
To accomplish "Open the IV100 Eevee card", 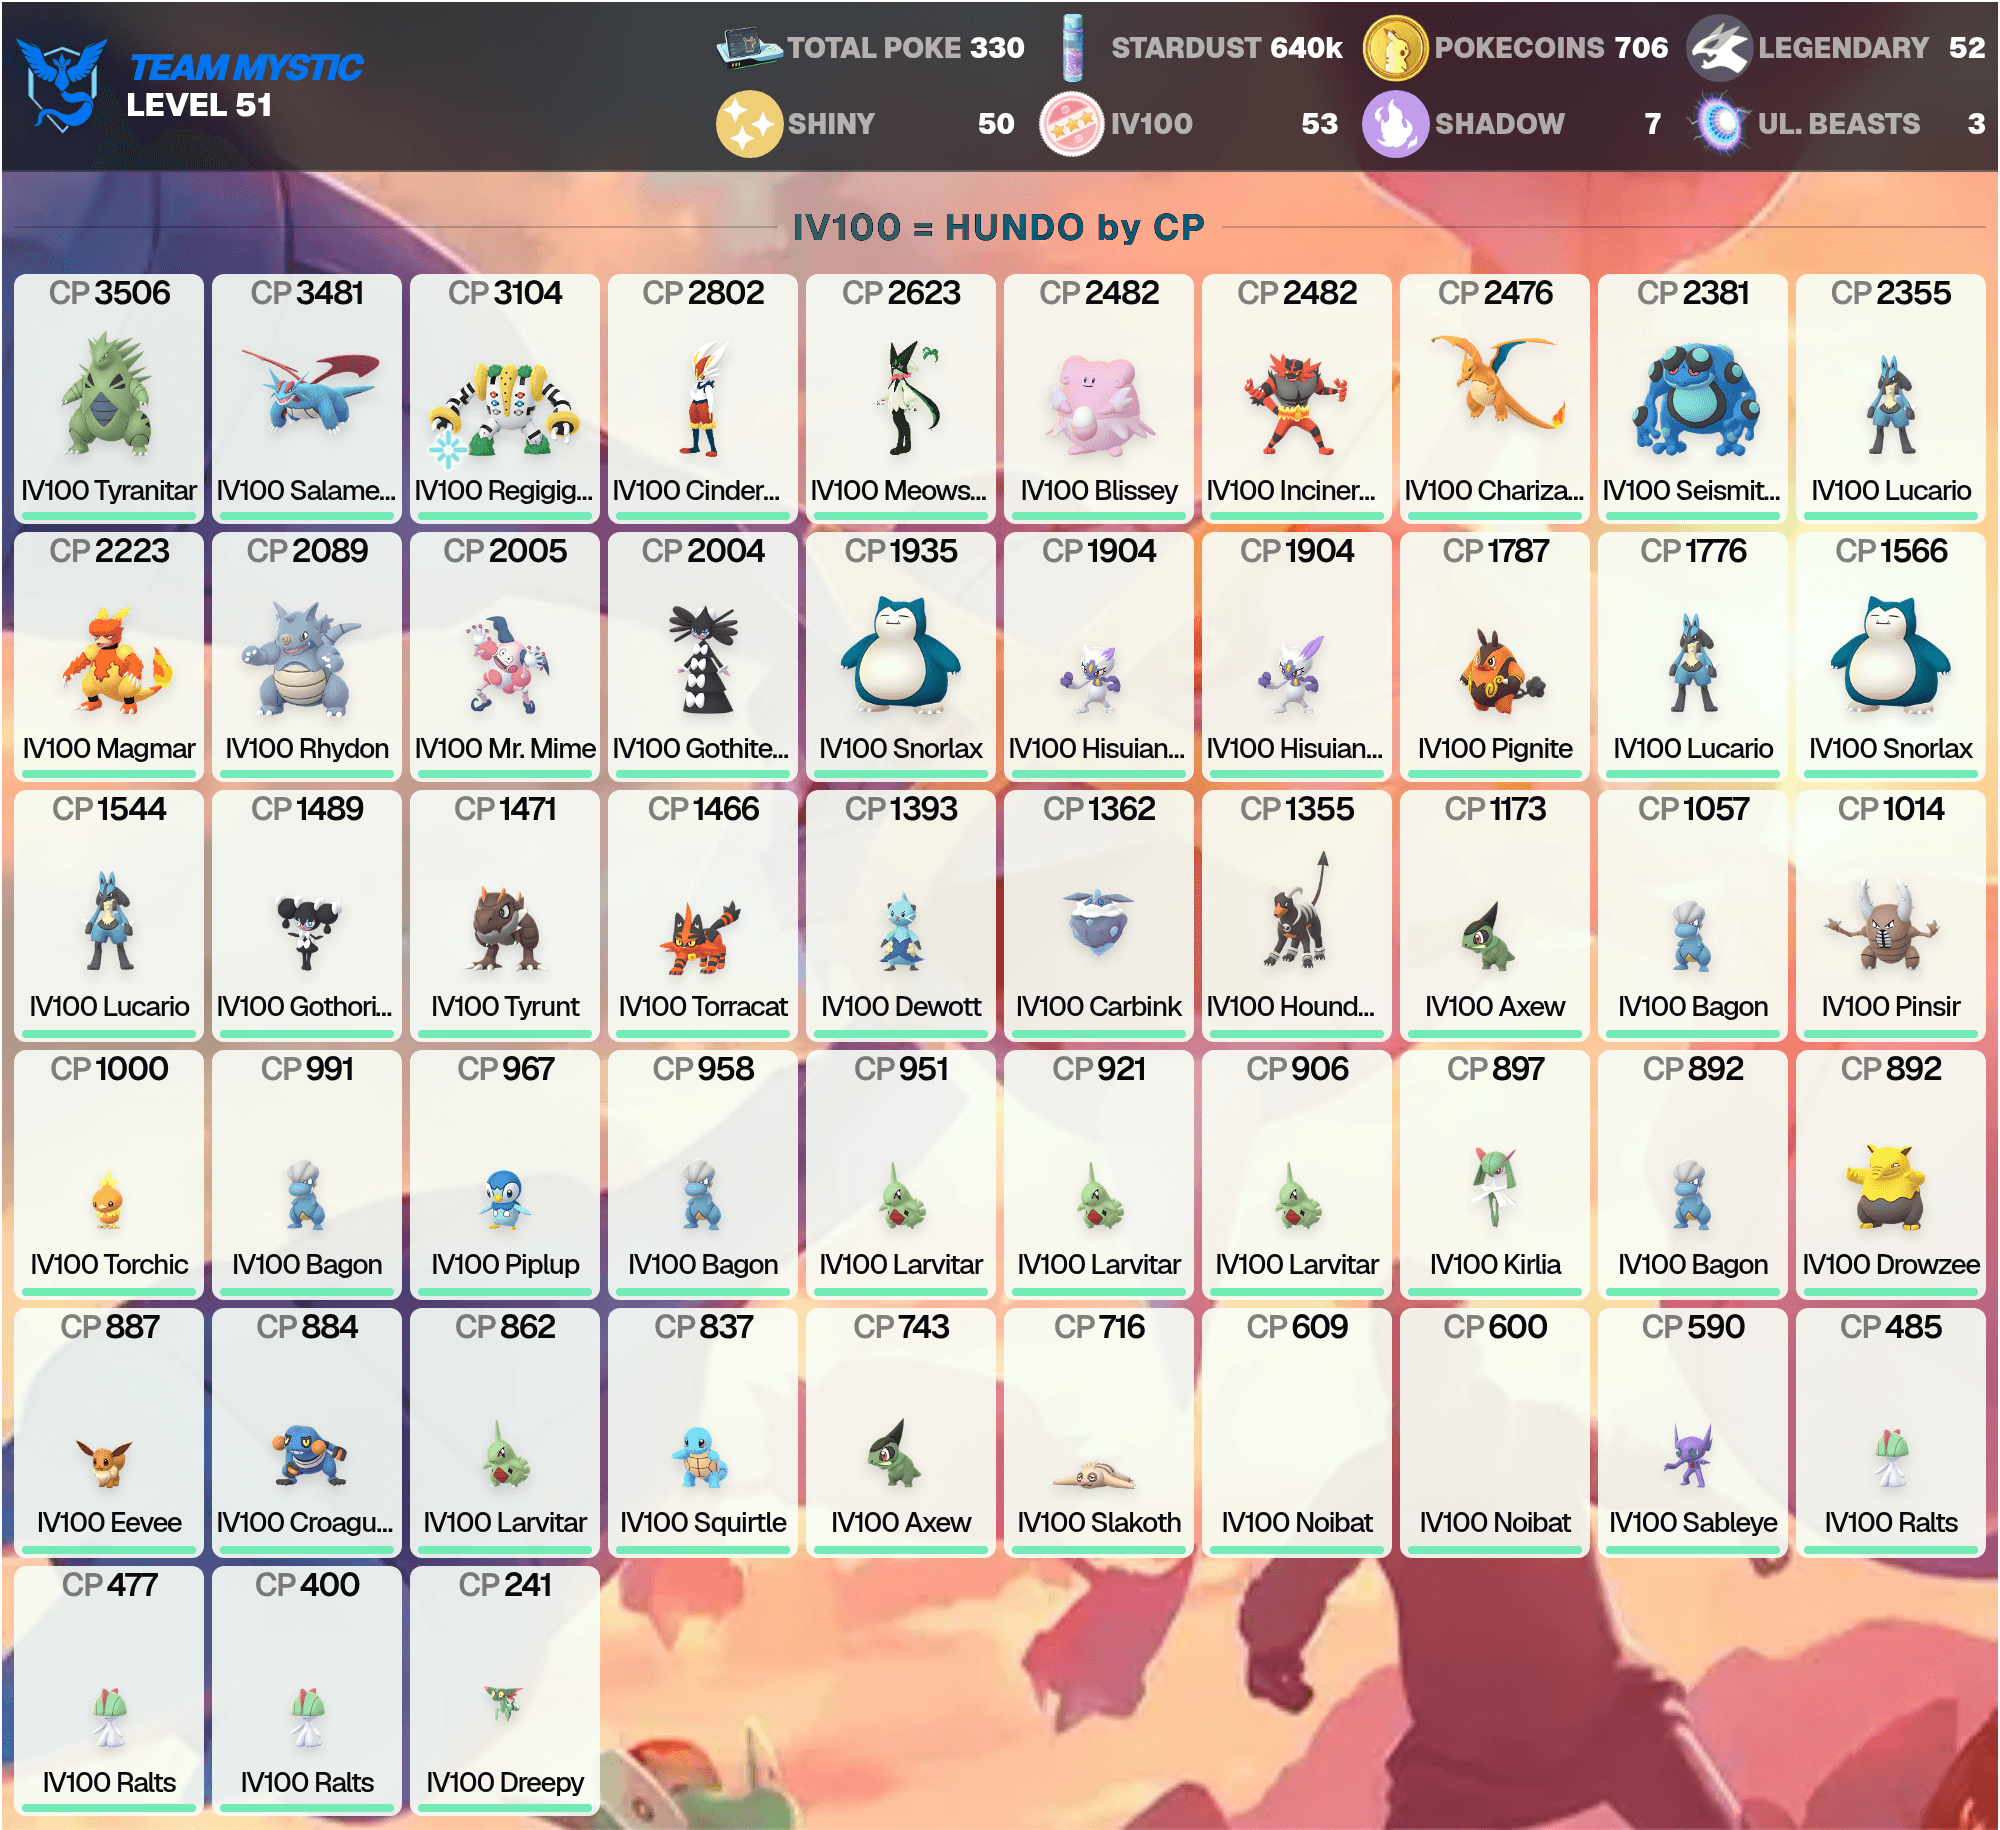I will pos(109,1432).
